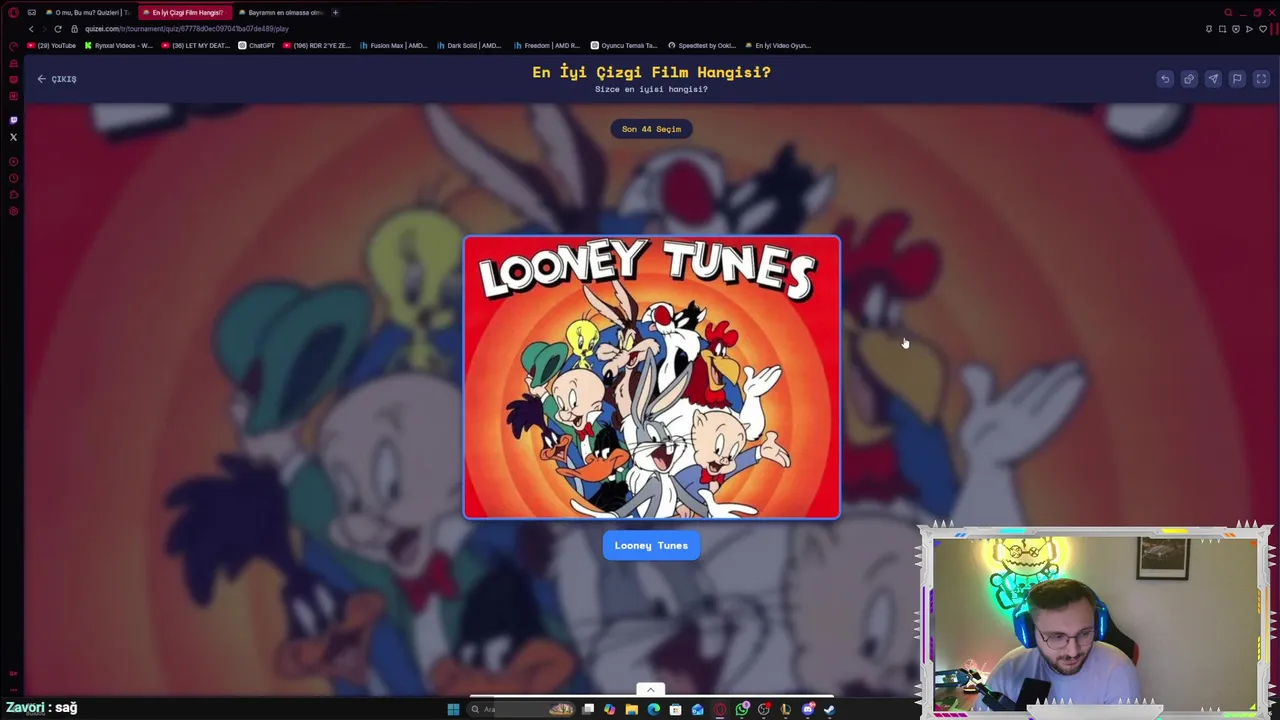This screenshot has width=1280, height=720.
Task: Switch to 'Bayramın en olmassa' tab
Action: (x=280, y=12)
